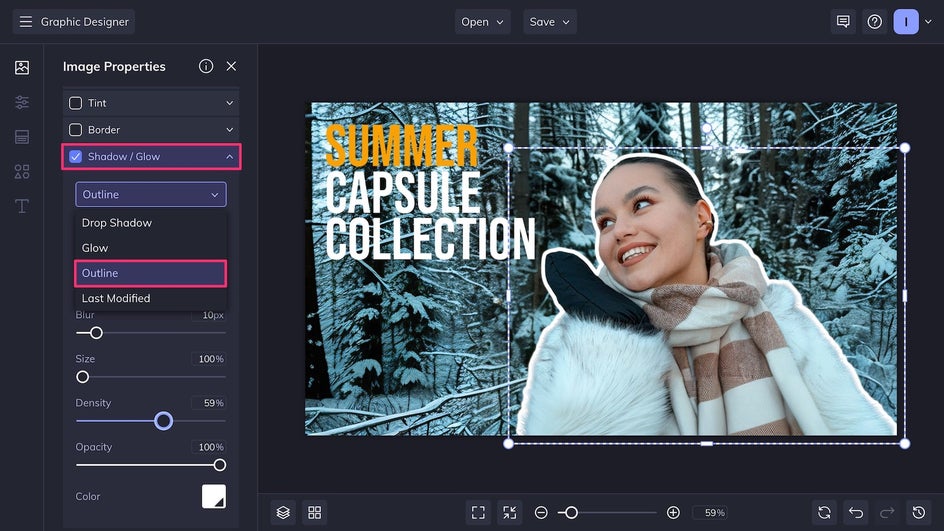
Task: Open the Save dropdown
Action: (550, 22)
